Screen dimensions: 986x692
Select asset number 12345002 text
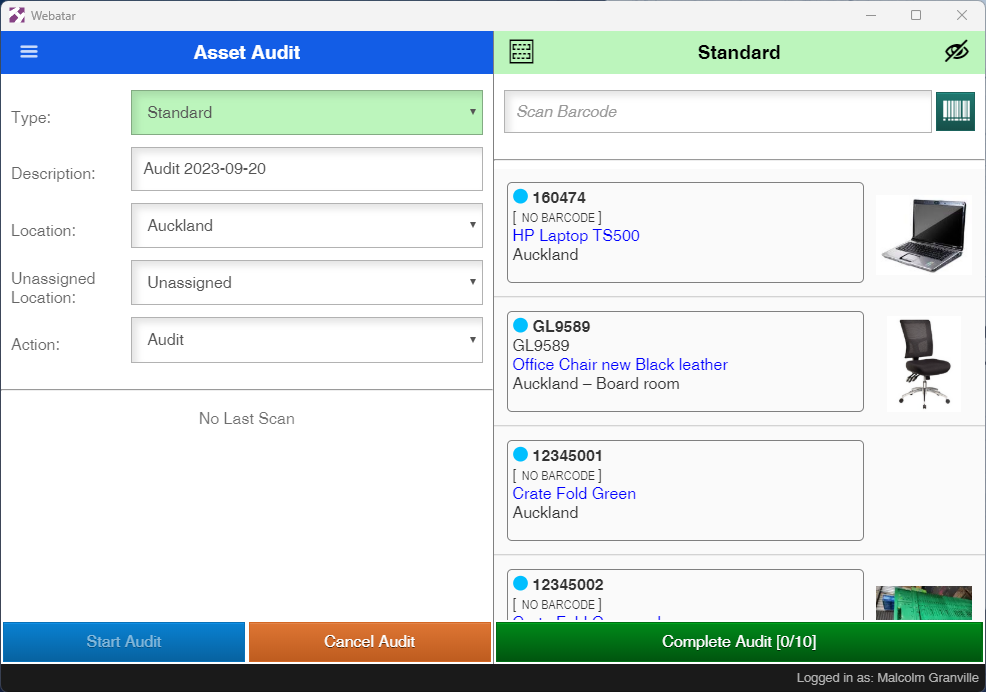coord(568,584)
